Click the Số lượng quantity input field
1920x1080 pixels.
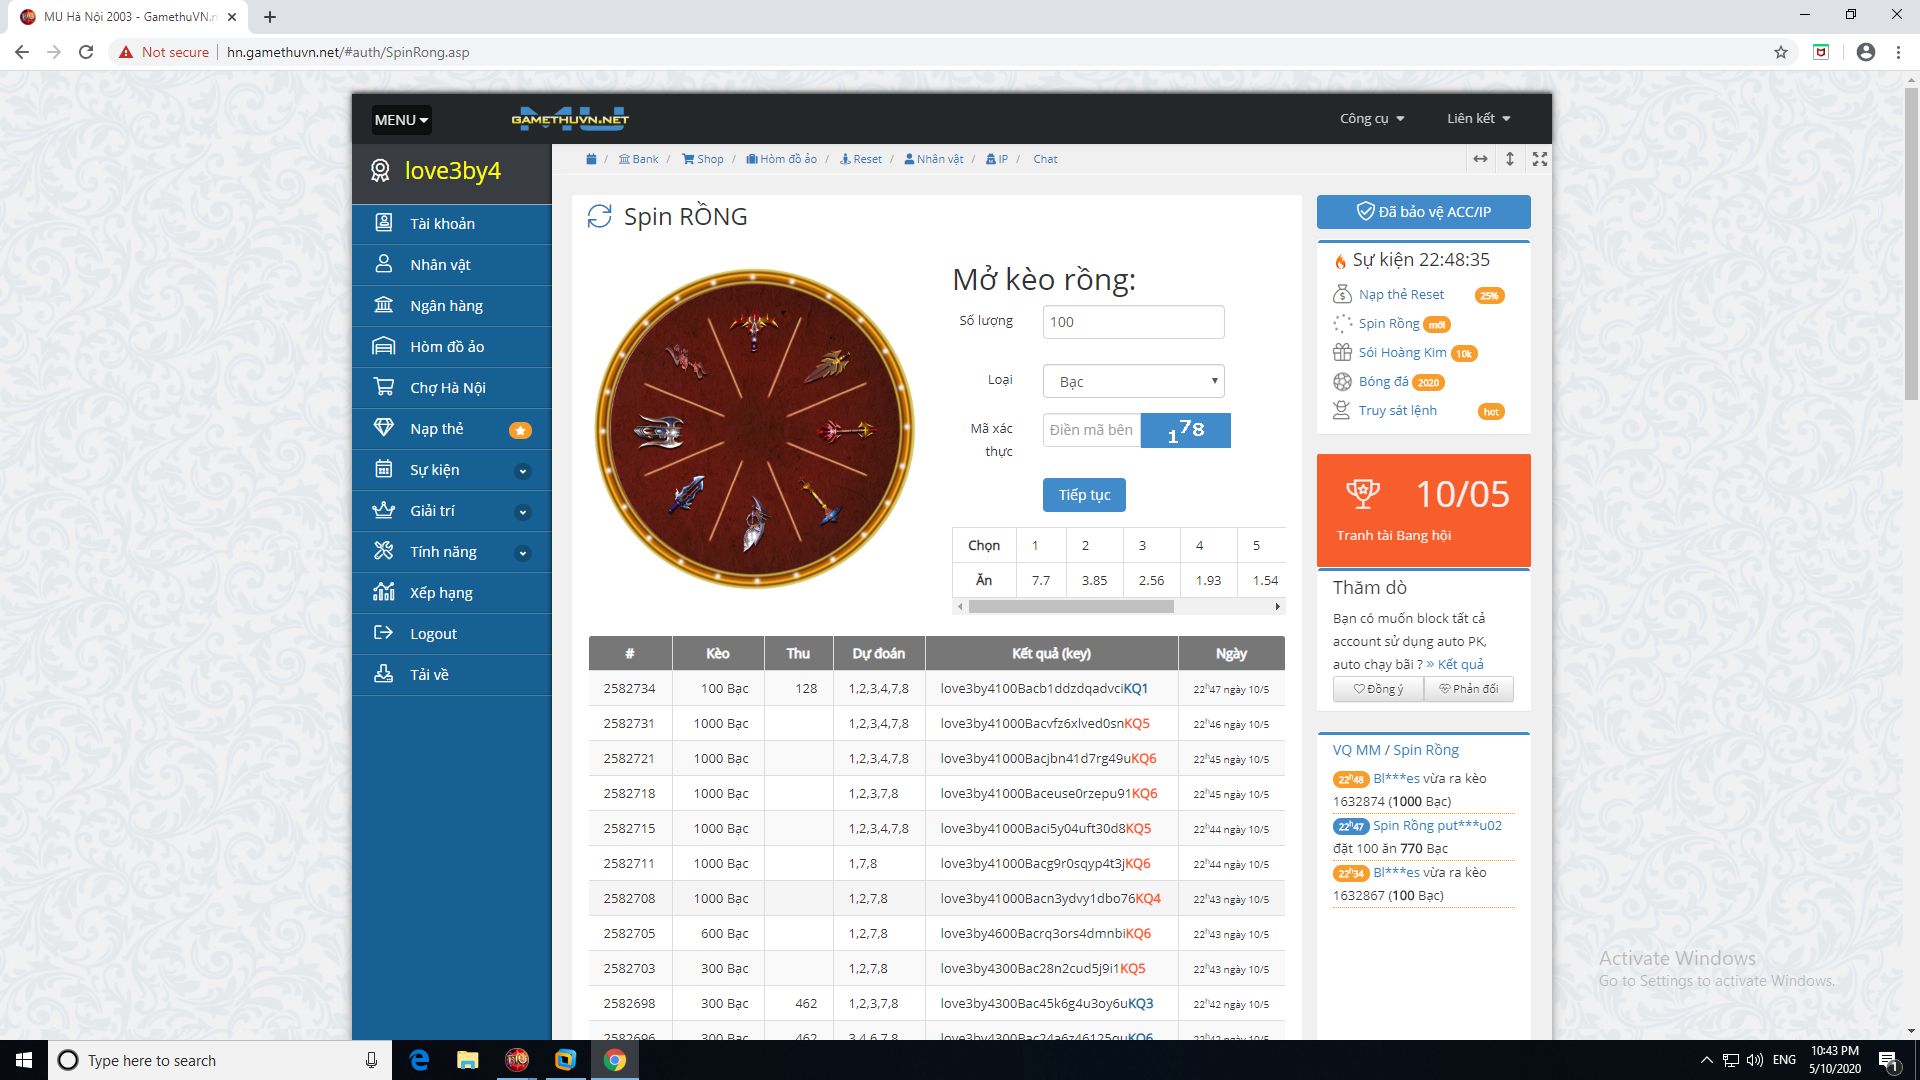(x=1133, y=322)
